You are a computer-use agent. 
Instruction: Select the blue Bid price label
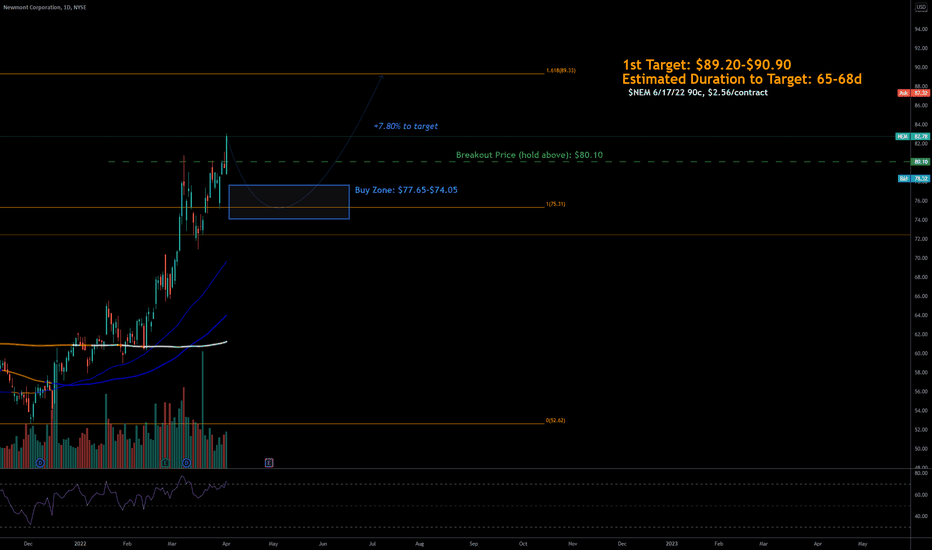pos(914,178)
